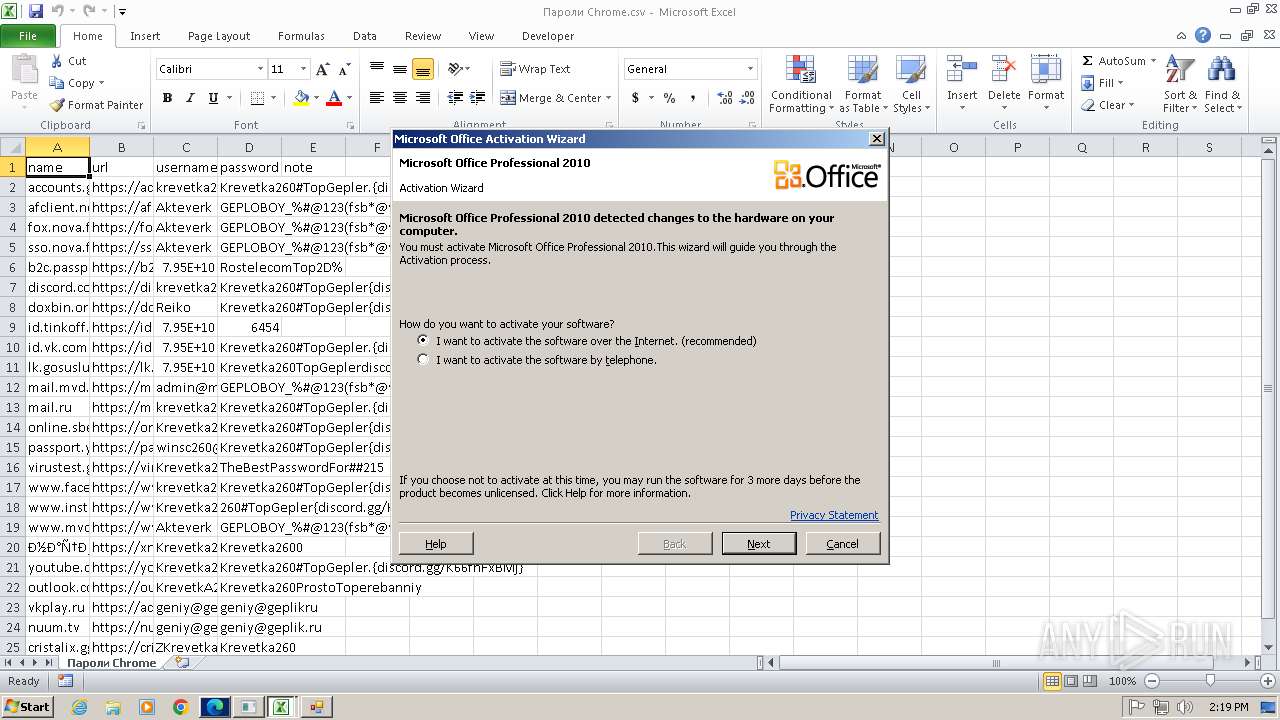Click the Decrease Font Size icon

(x=344, y=69)
